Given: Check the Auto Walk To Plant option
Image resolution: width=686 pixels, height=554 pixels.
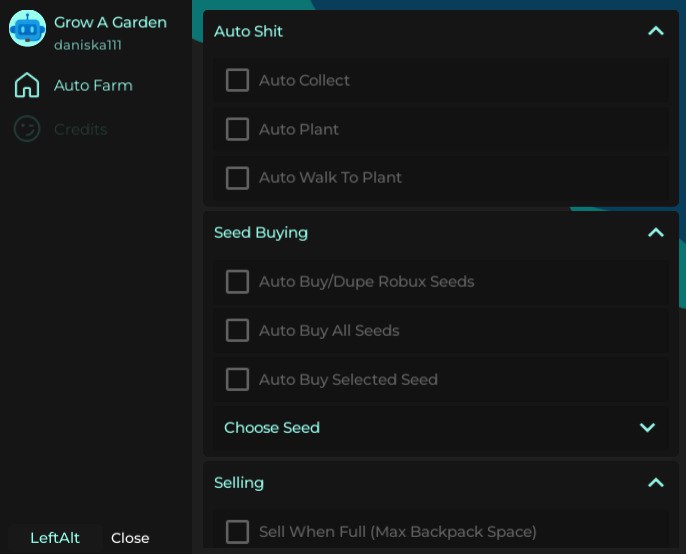Looking at the screenshot, I should [237, 178].
